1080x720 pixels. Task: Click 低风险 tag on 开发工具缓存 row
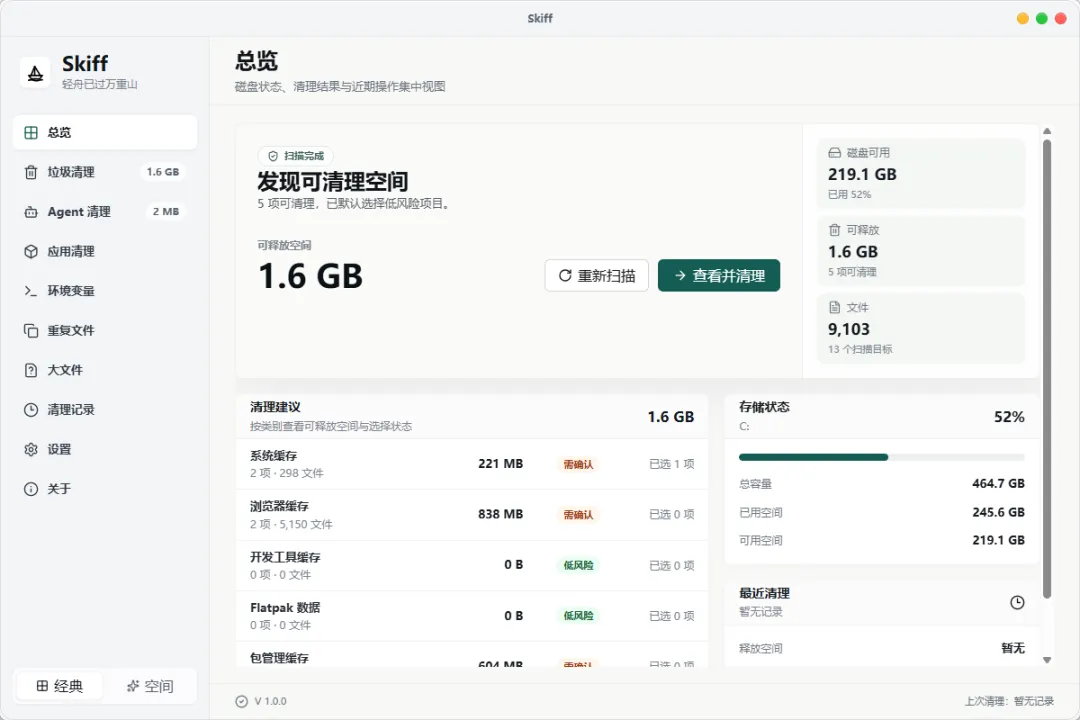point(579,566)
